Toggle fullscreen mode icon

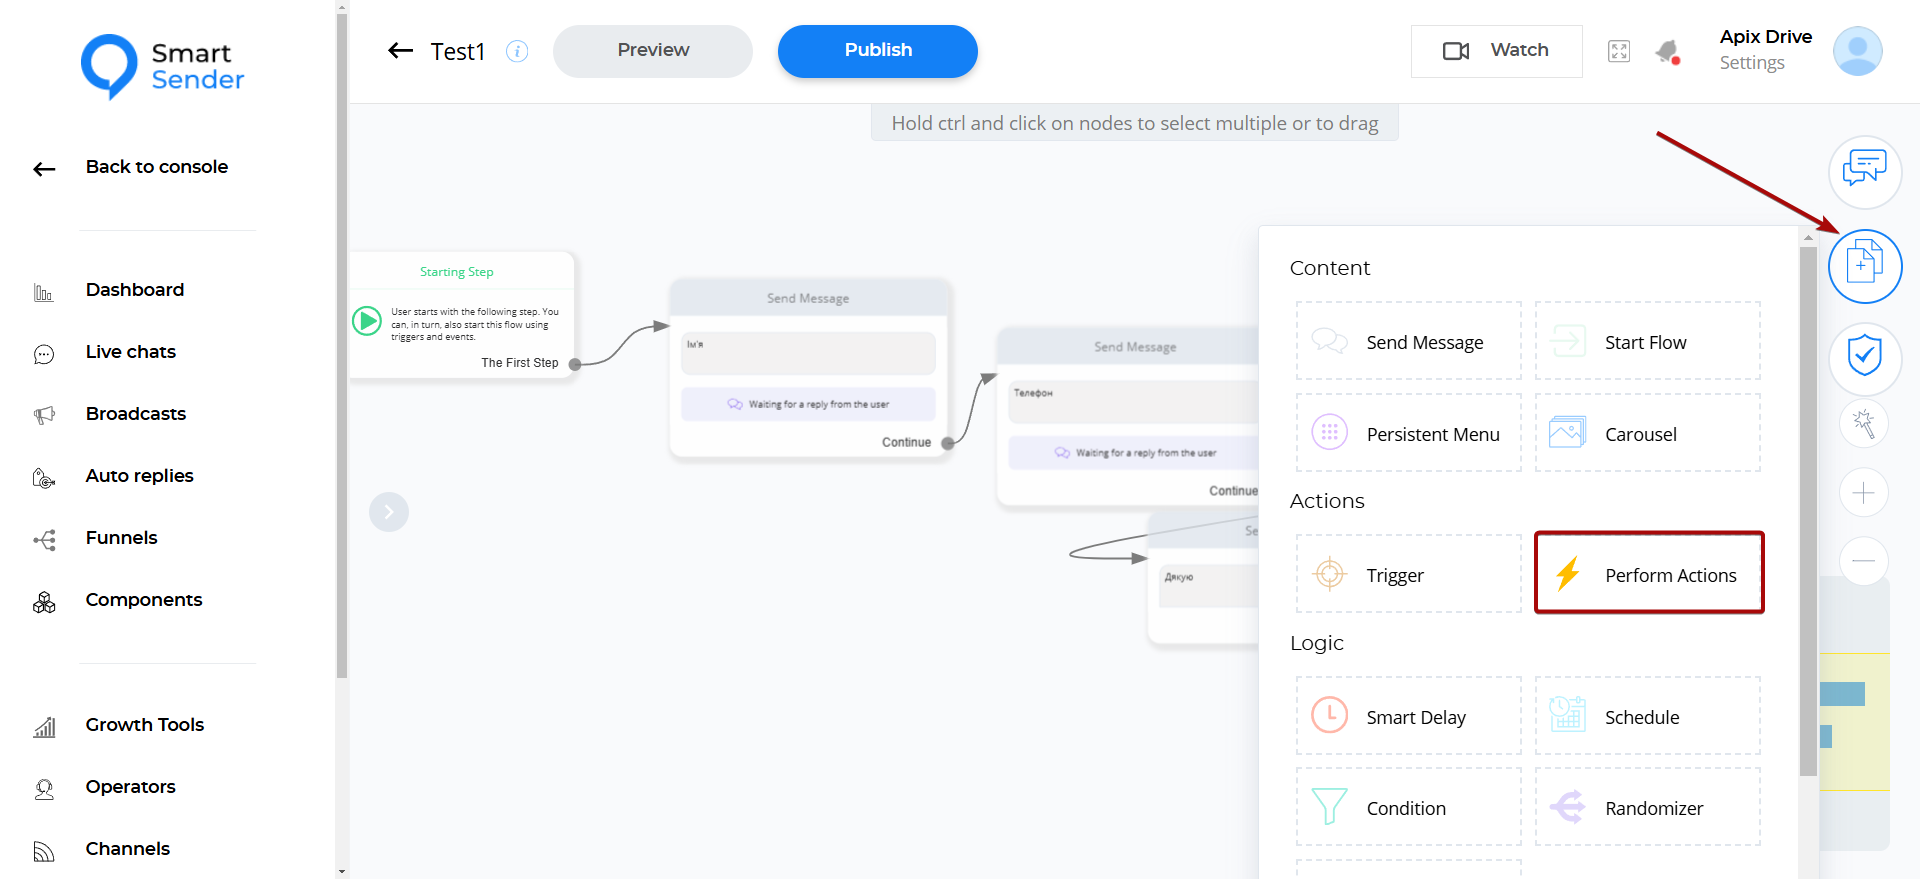coord(1619,51)
